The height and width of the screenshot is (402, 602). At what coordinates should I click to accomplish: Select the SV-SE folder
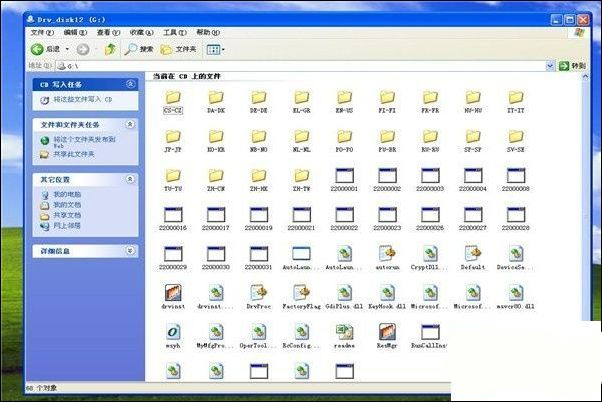click(516, 141)
